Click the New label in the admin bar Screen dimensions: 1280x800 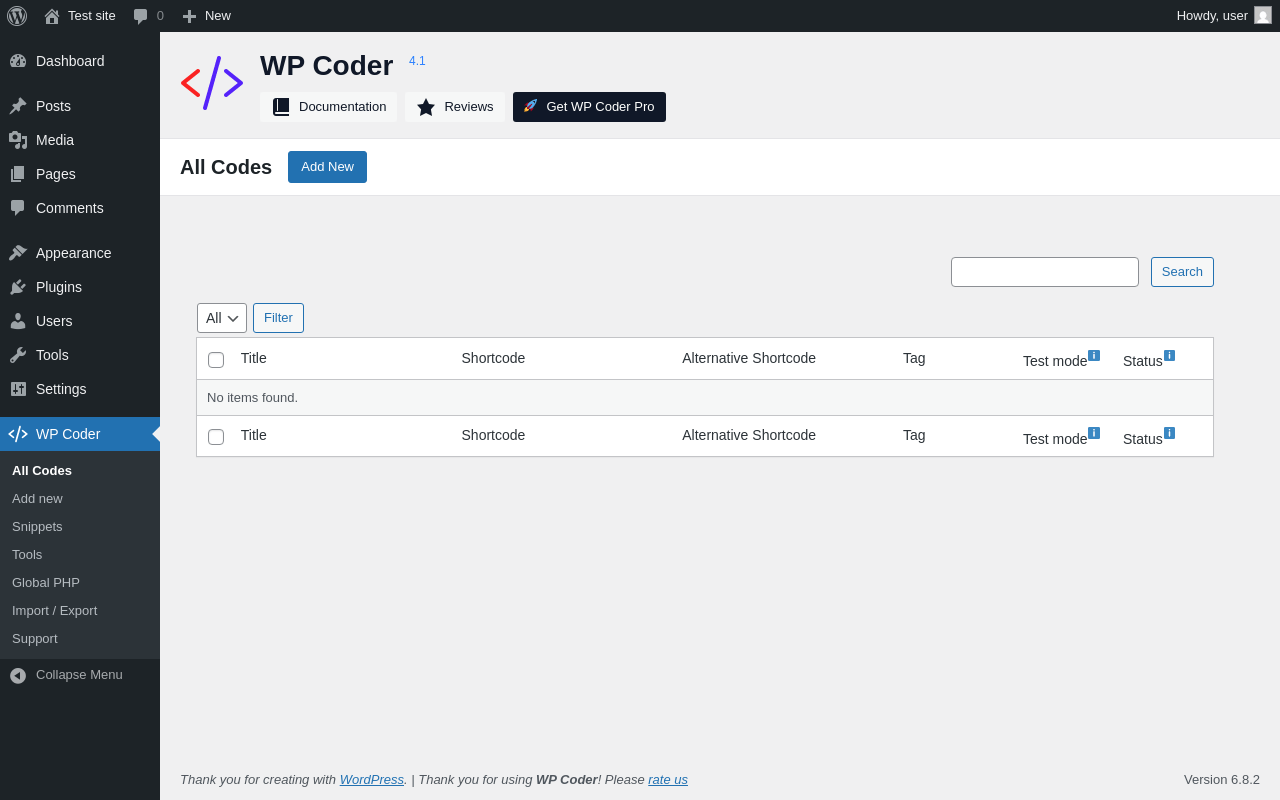(x=218, y=16)
